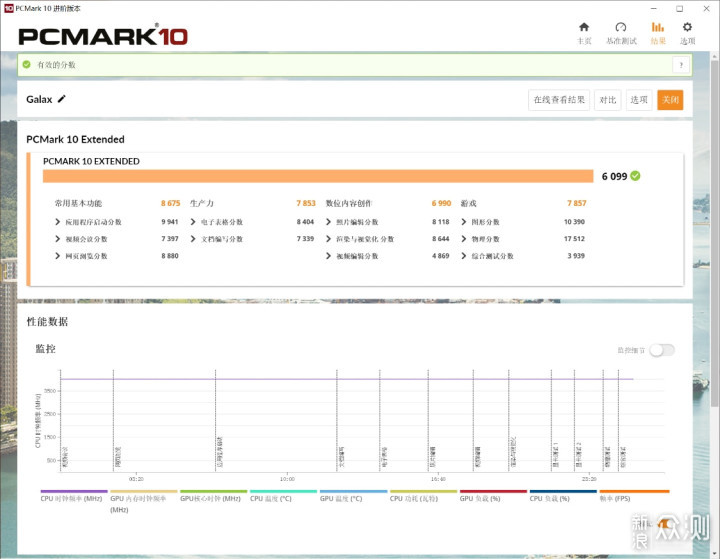Open the Home (主页) tab
720x559 pixels.
(x=584, y=33)
